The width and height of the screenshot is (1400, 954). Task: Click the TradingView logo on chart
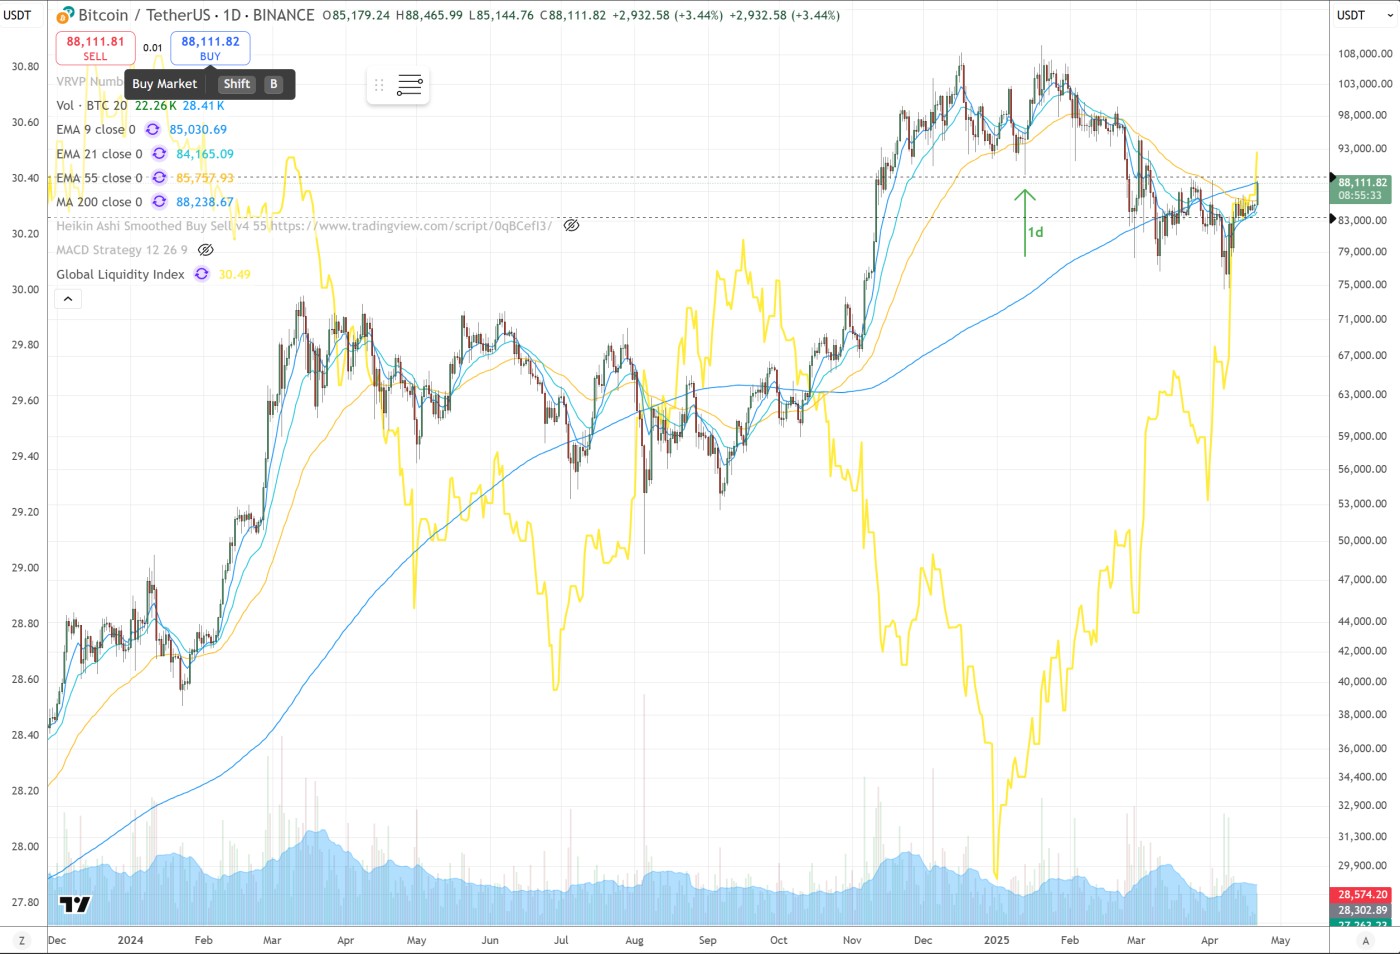tap(75, 905)
